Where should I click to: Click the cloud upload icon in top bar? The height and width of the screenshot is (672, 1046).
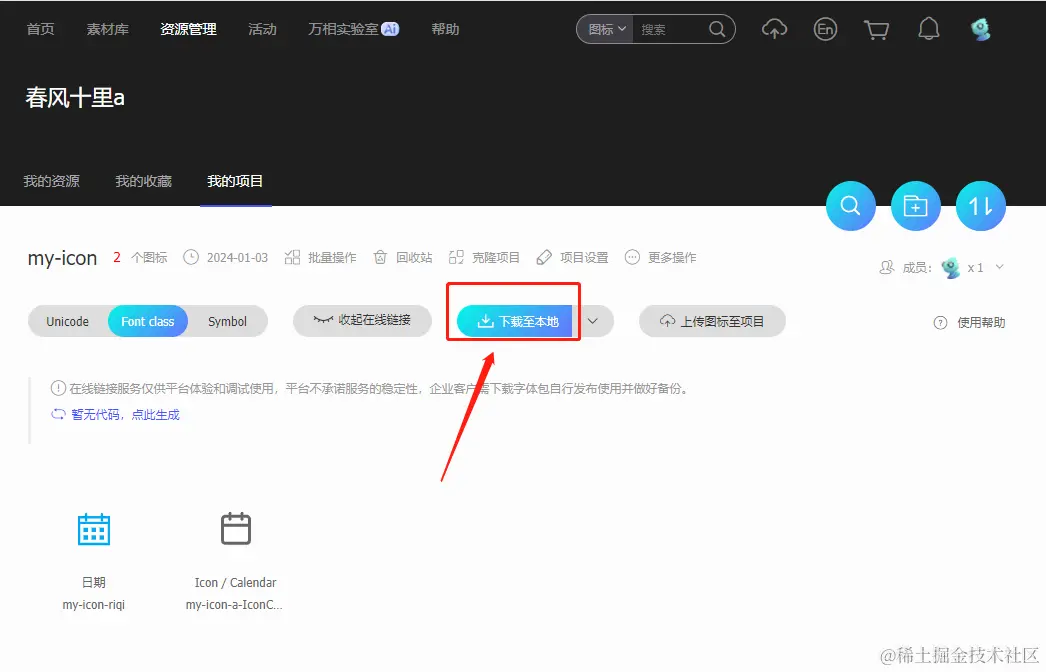click(x=774, y=29)
